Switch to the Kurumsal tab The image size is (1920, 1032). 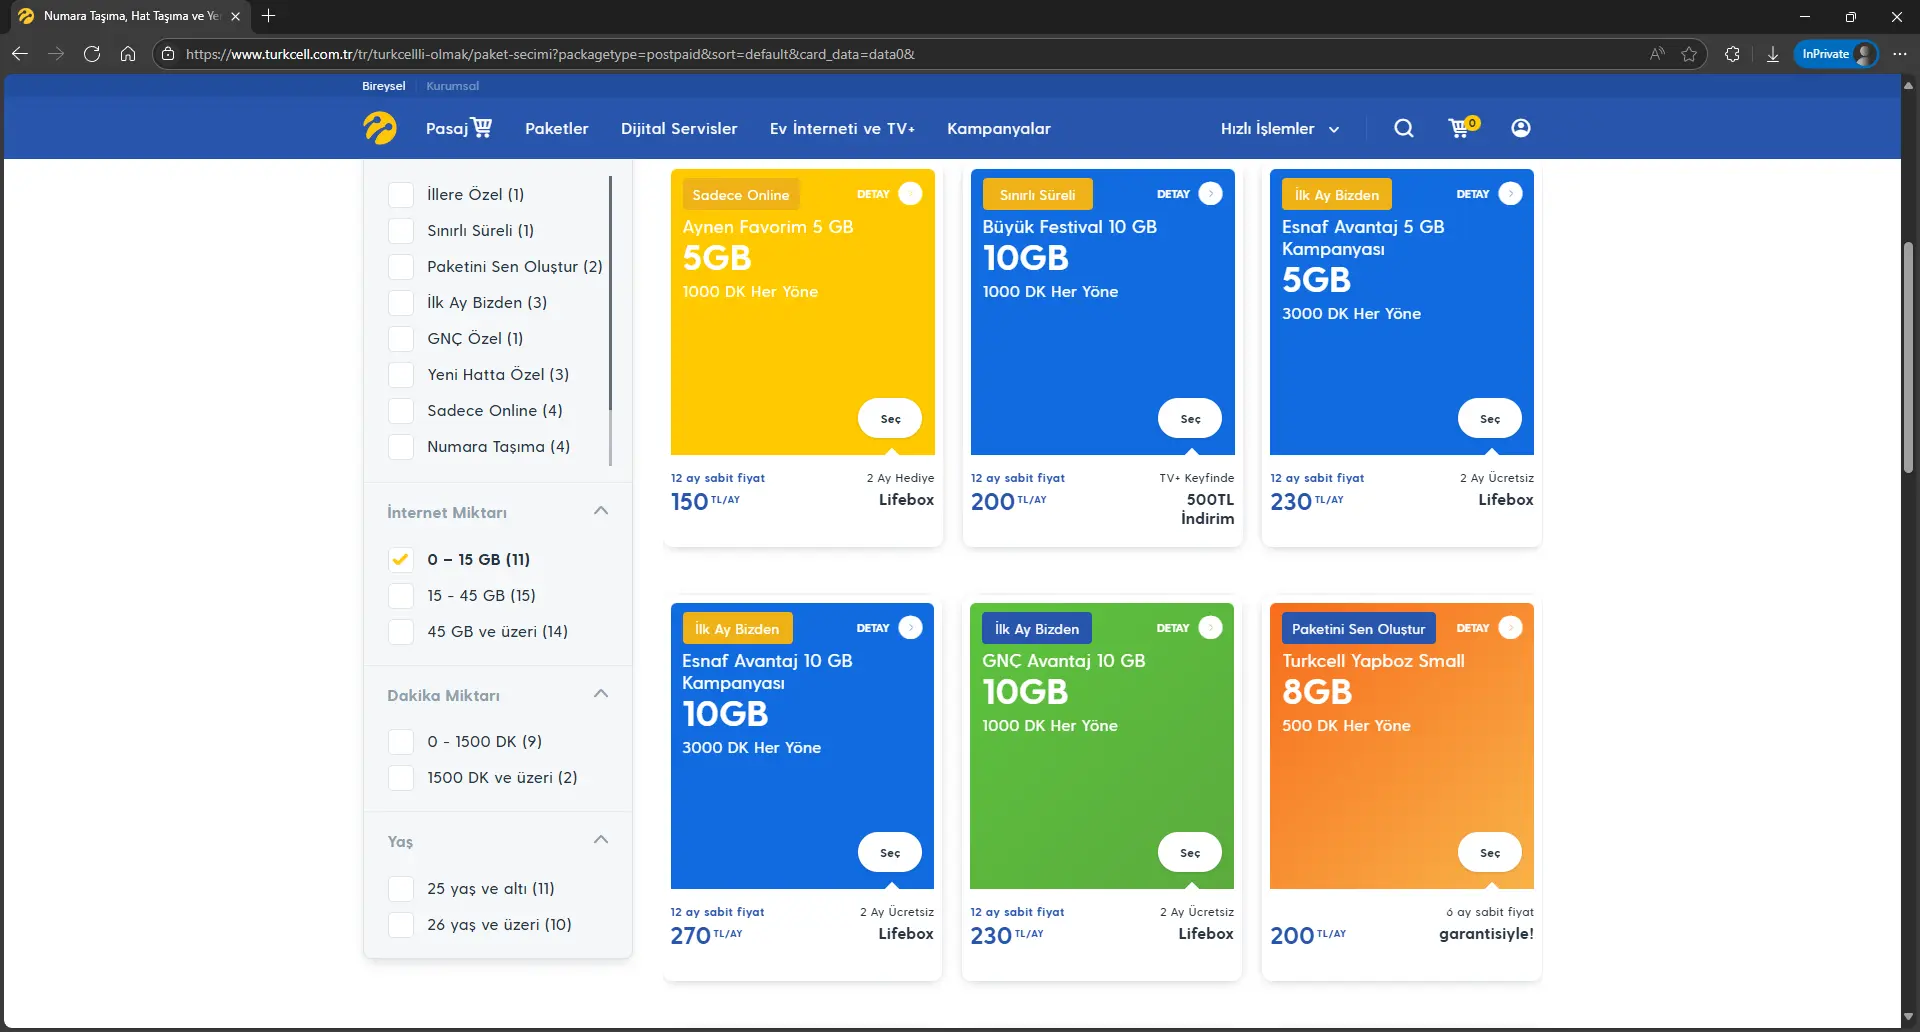[x=453, y=86]
